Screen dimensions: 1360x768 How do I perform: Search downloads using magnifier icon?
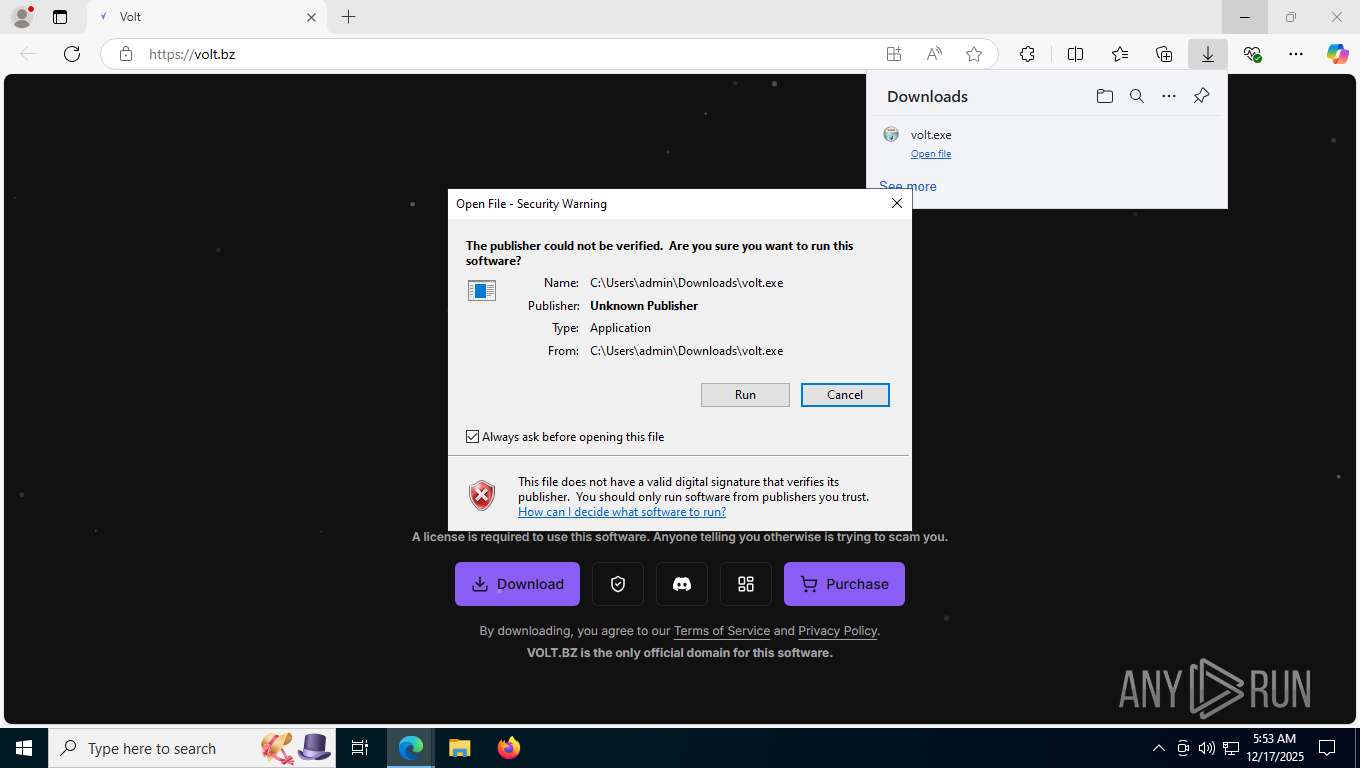pyautogui.click(x=1136, y=96)
